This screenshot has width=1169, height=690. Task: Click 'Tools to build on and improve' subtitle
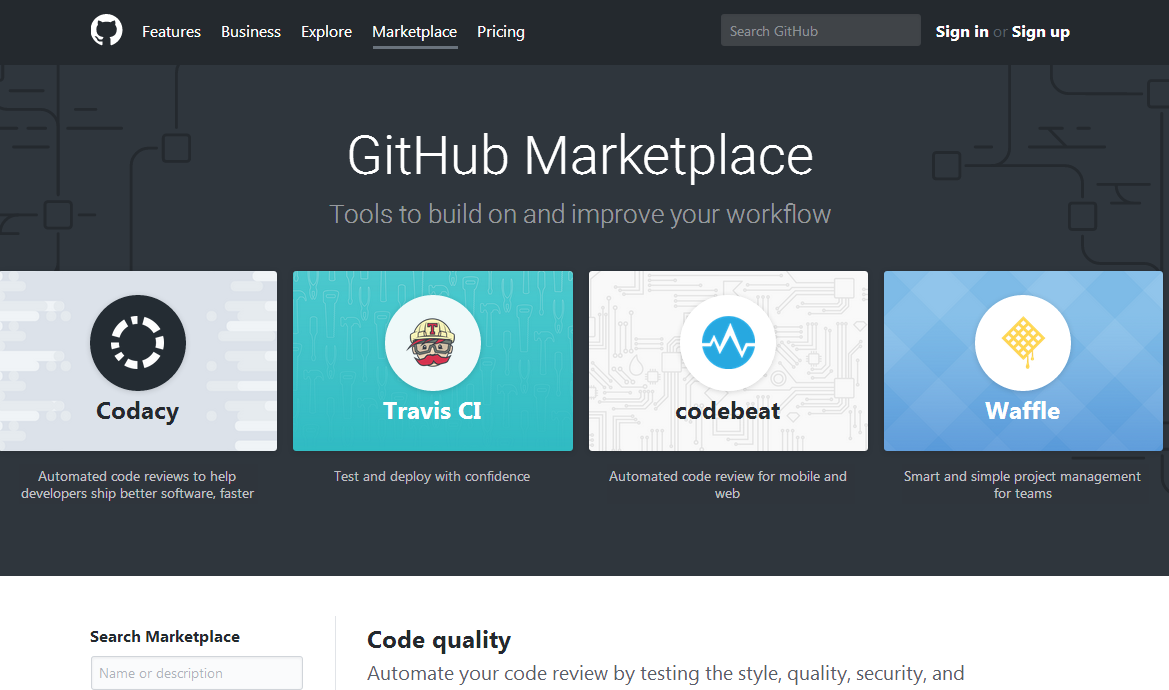coord(580,215)
